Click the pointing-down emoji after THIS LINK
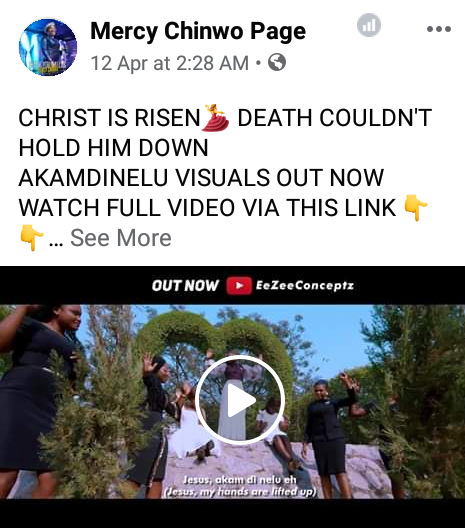Image resolution: width=465 pixels, height=528 pixels. click(x=415, y=207)
